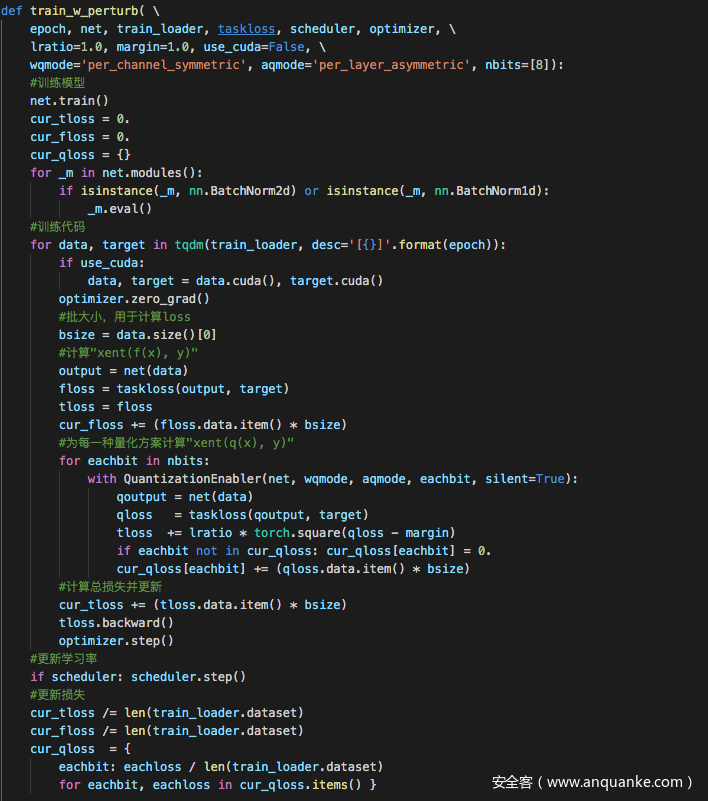Viewport: 708px width, 801px height.
Task: Click the 'with QuantizationEnabler(' line
Action: pos(333,479)
